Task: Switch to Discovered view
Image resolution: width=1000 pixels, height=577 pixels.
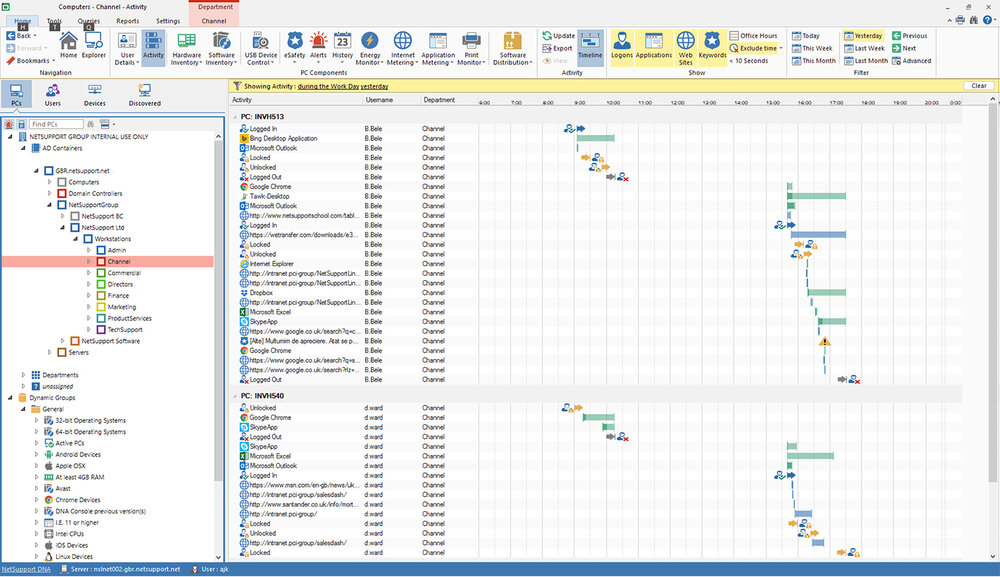Action: [145, 94]
